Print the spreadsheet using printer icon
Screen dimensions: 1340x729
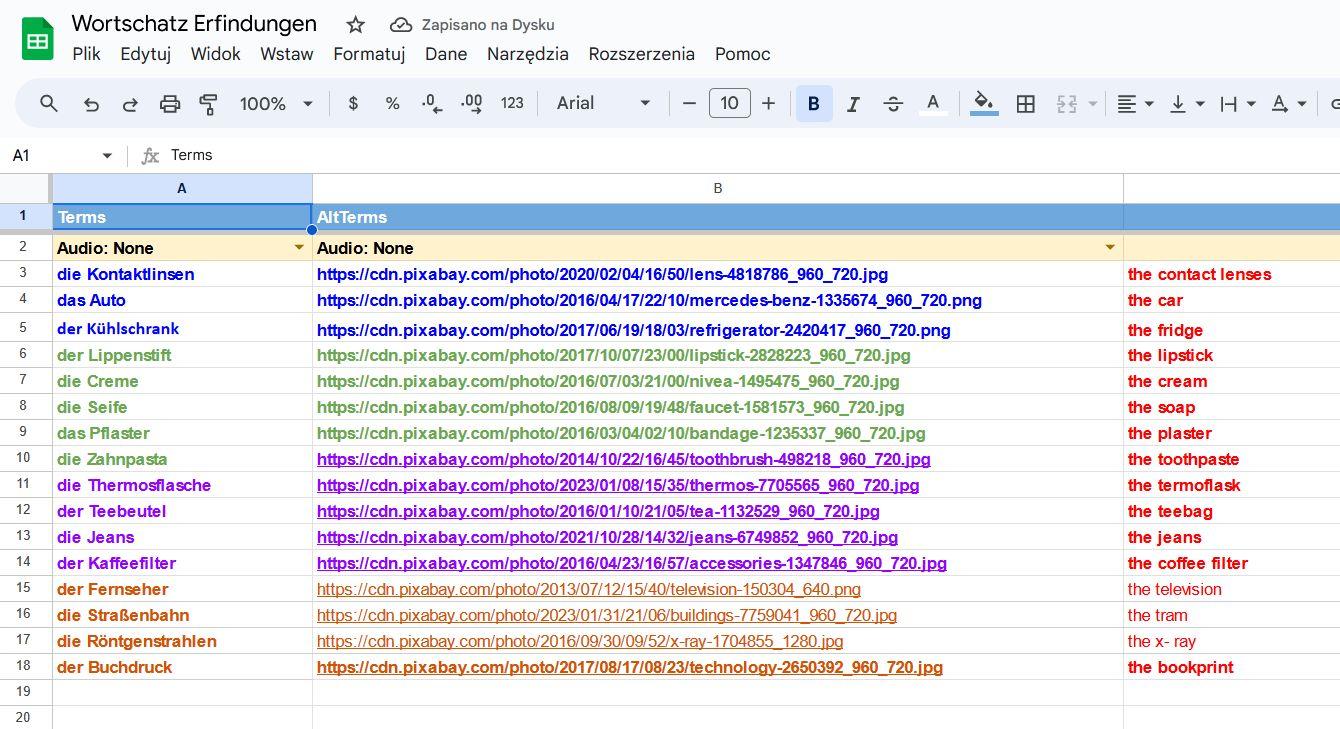(170, 103)
